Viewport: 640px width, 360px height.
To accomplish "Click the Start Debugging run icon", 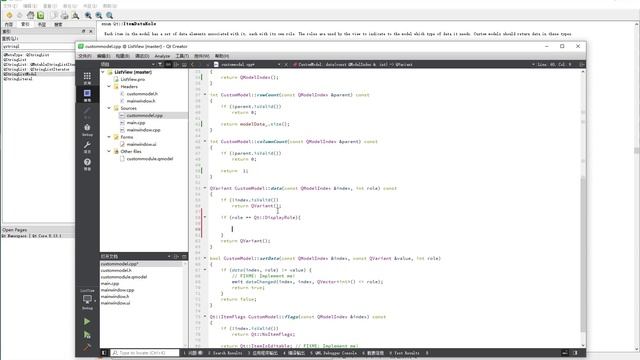I will tap(87, 335).
